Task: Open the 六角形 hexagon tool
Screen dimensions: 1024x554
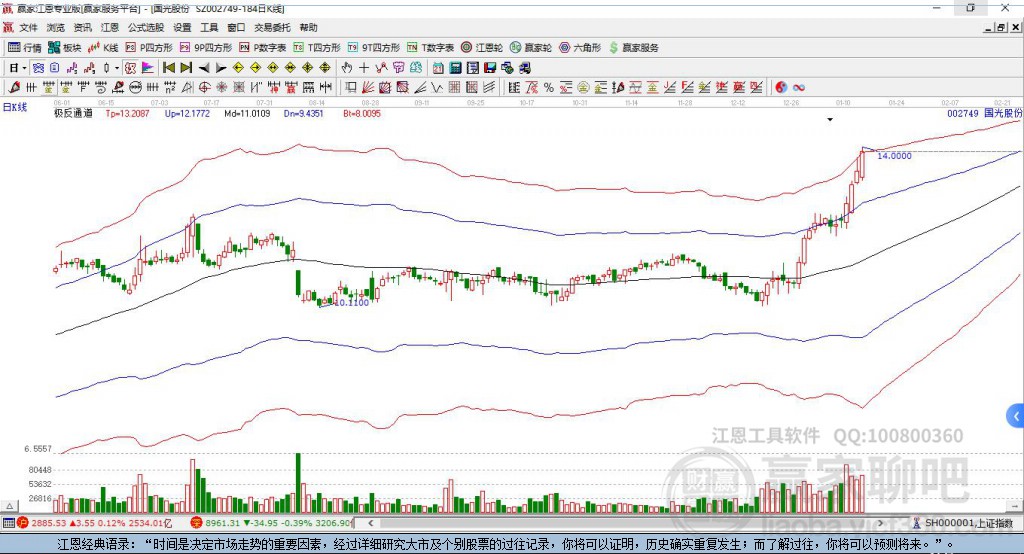Action: (x=580, y=48)
